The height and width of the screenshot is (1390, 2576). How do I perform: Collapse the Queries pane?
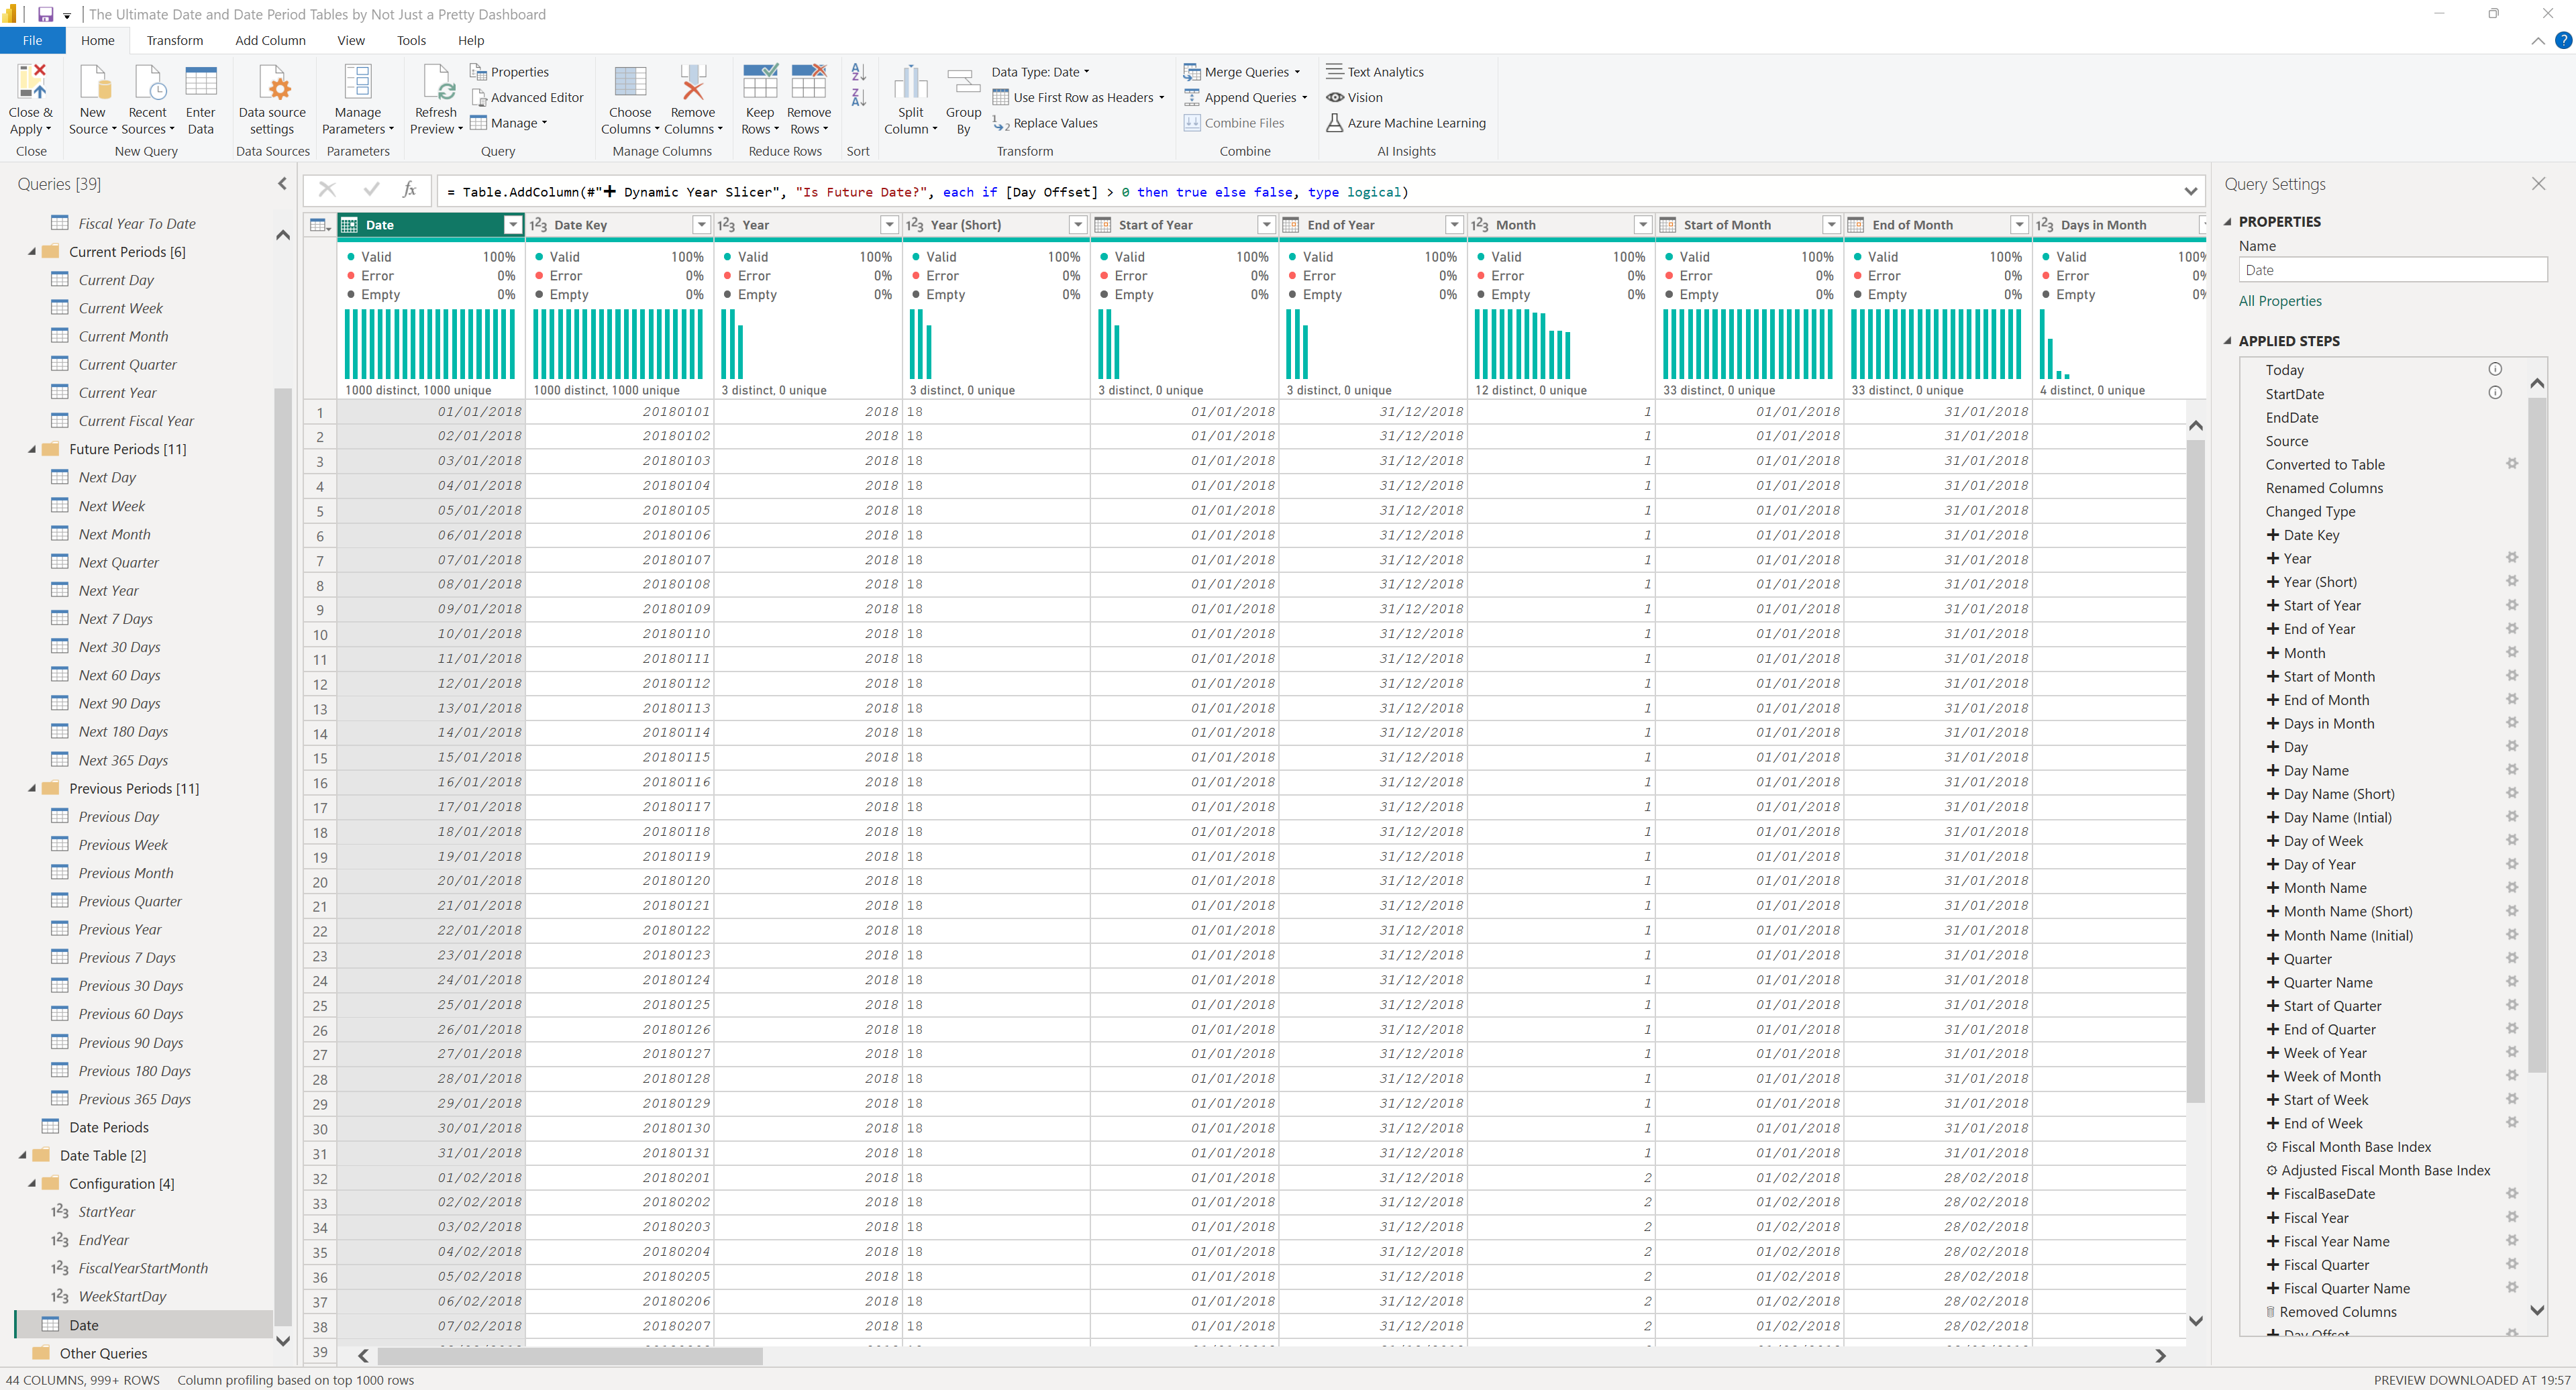[x=282, y=184]
